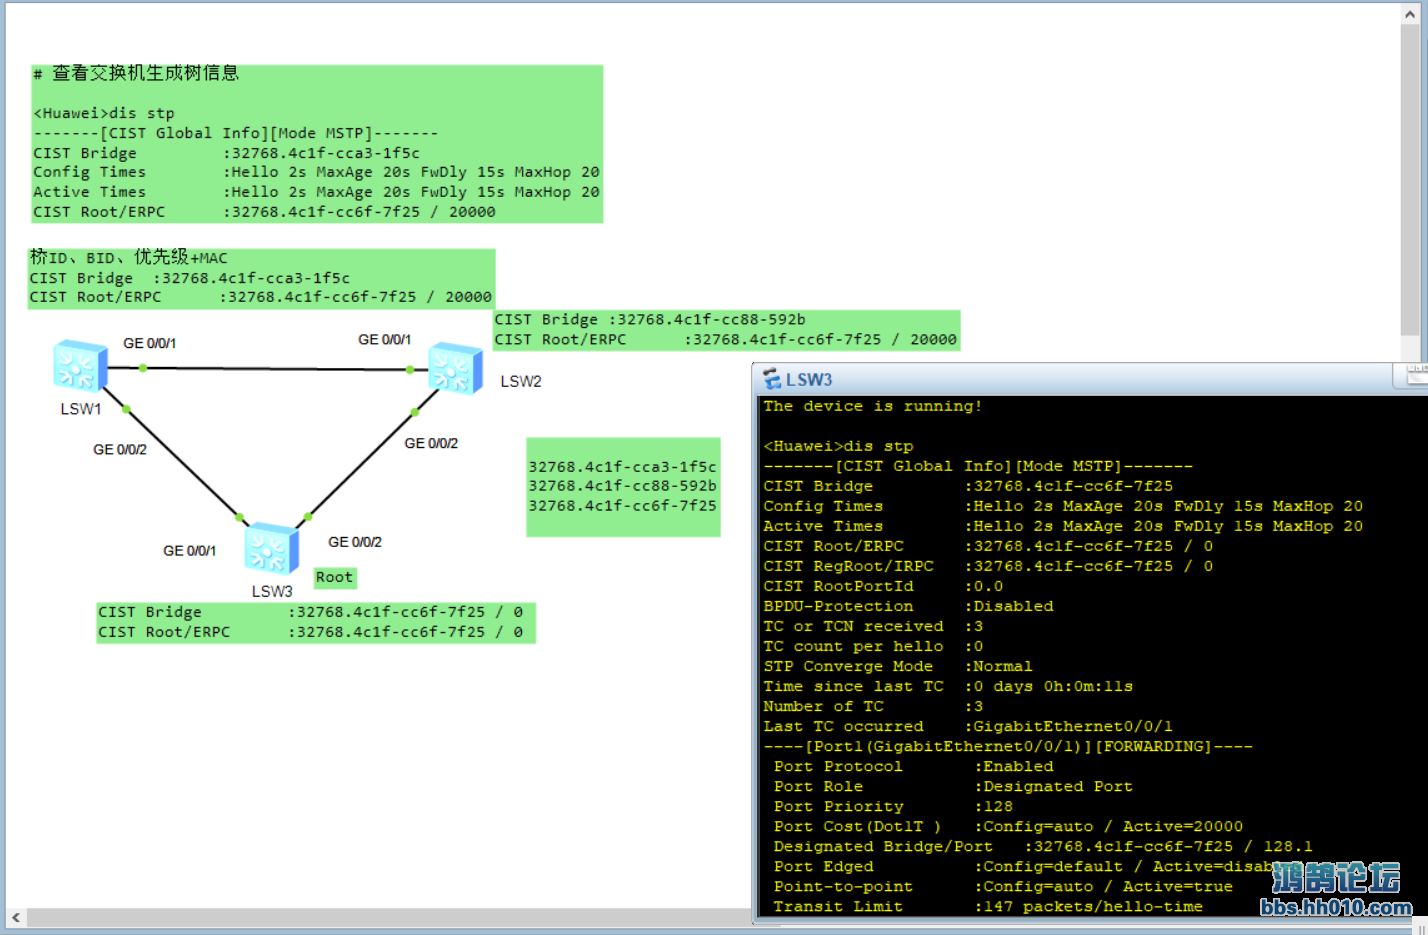The height and width of the screenshot is (935, 1428).
Task: Click 'Designated Bridge/Port' terminal line
Action: 1043,846
